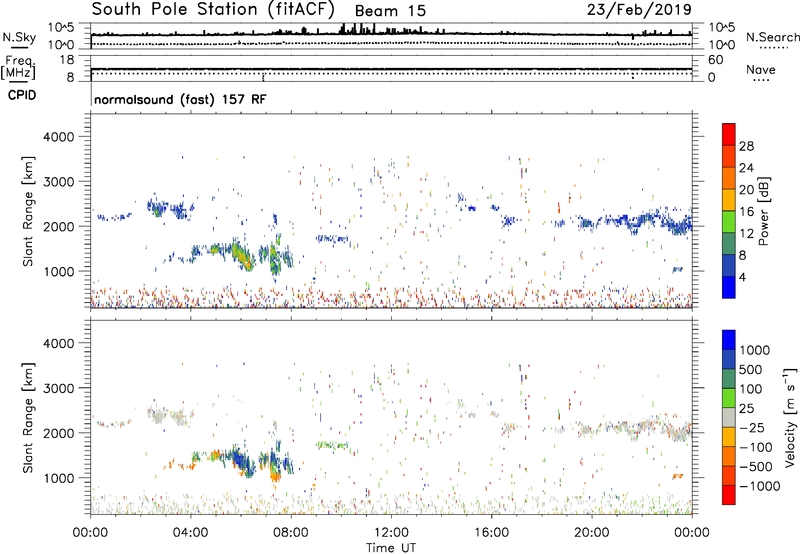This screenshot has height=554, width=800.
Task: Click the "12:00" time tick label
Action: (x=391, y=533)
